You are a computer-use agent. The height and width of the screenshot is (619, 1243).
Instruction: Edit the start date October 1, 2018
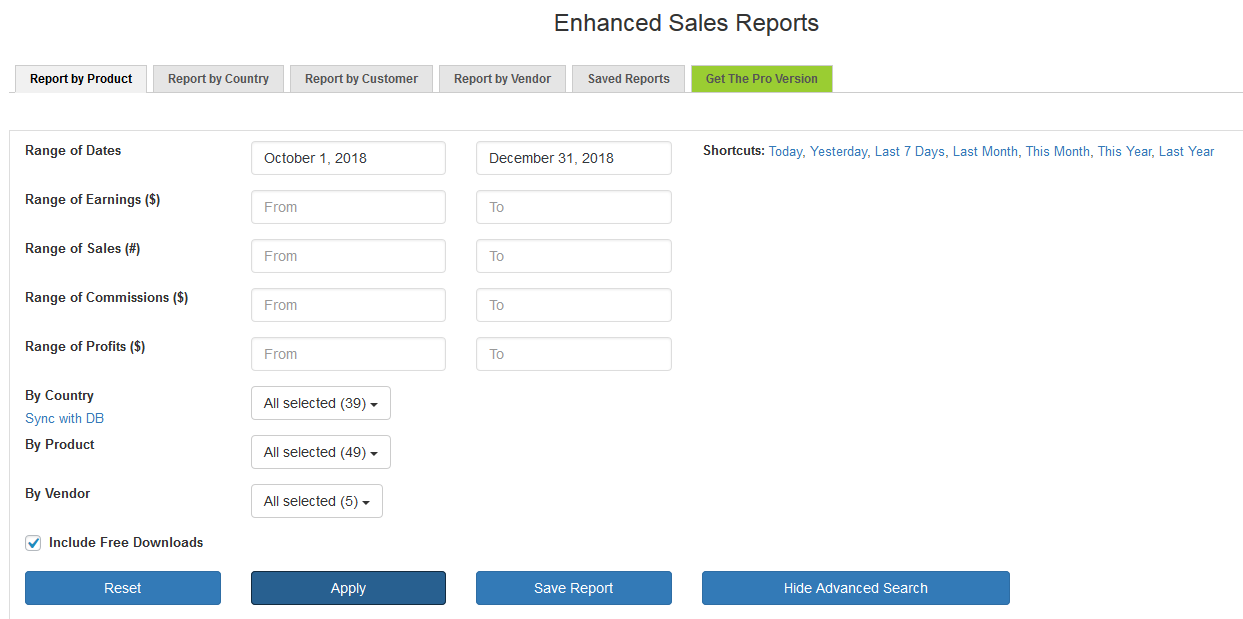[x=348, y=158]
